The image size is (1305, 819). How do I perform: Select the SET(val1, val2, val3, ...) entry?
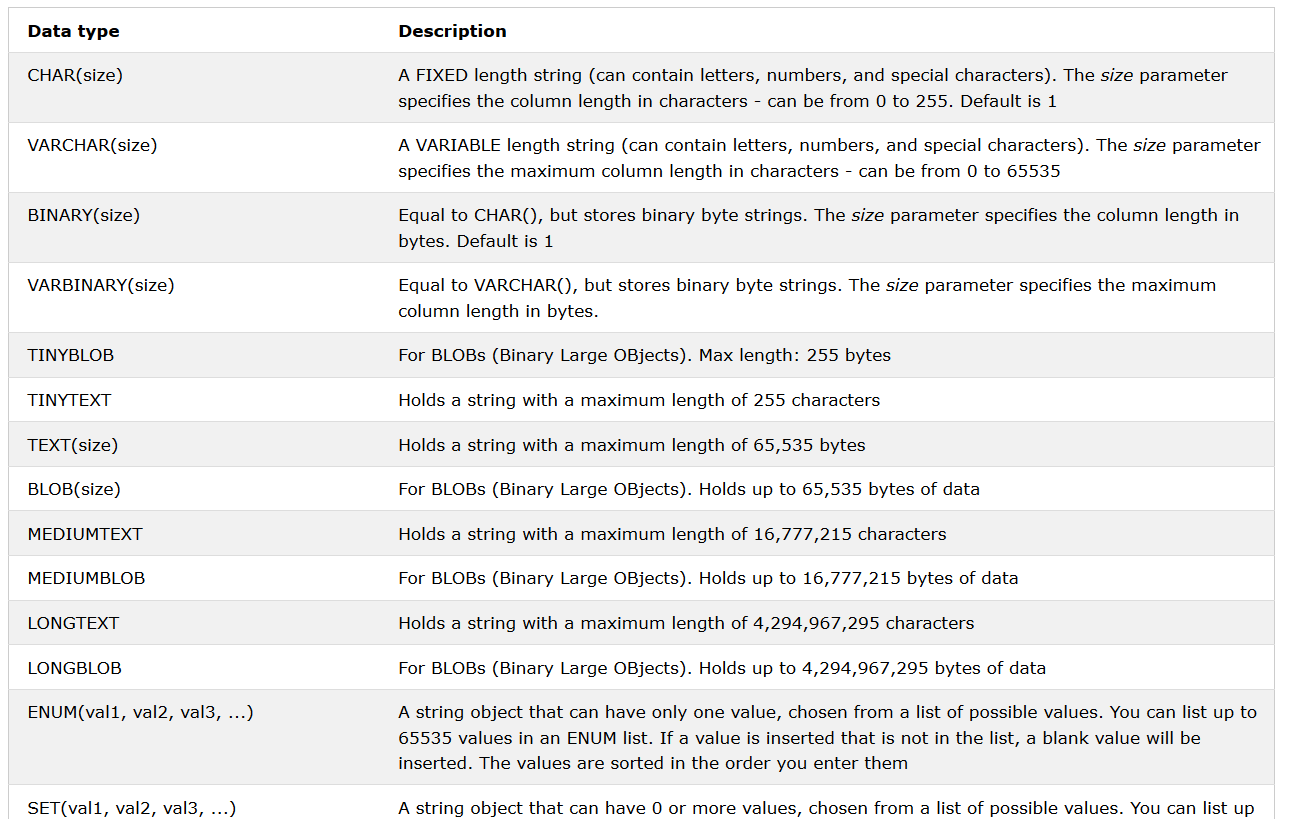(x=132, y=808)
